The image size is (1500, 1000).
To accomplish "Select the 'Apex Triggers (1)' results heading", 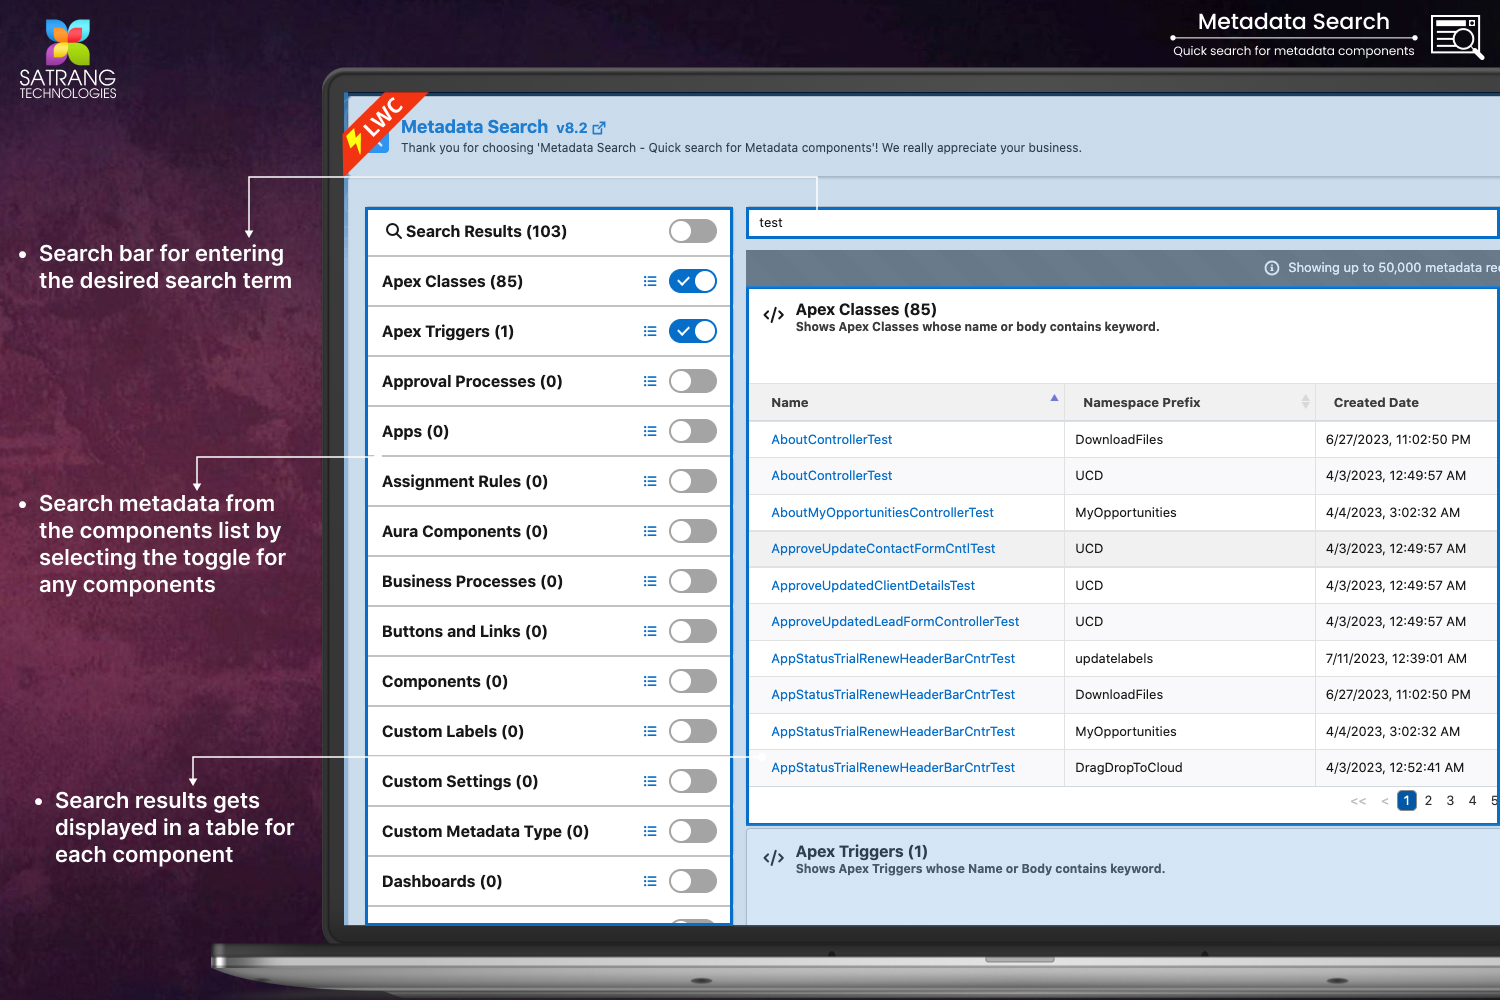I will pyautogui.click(x=861, y=851).
